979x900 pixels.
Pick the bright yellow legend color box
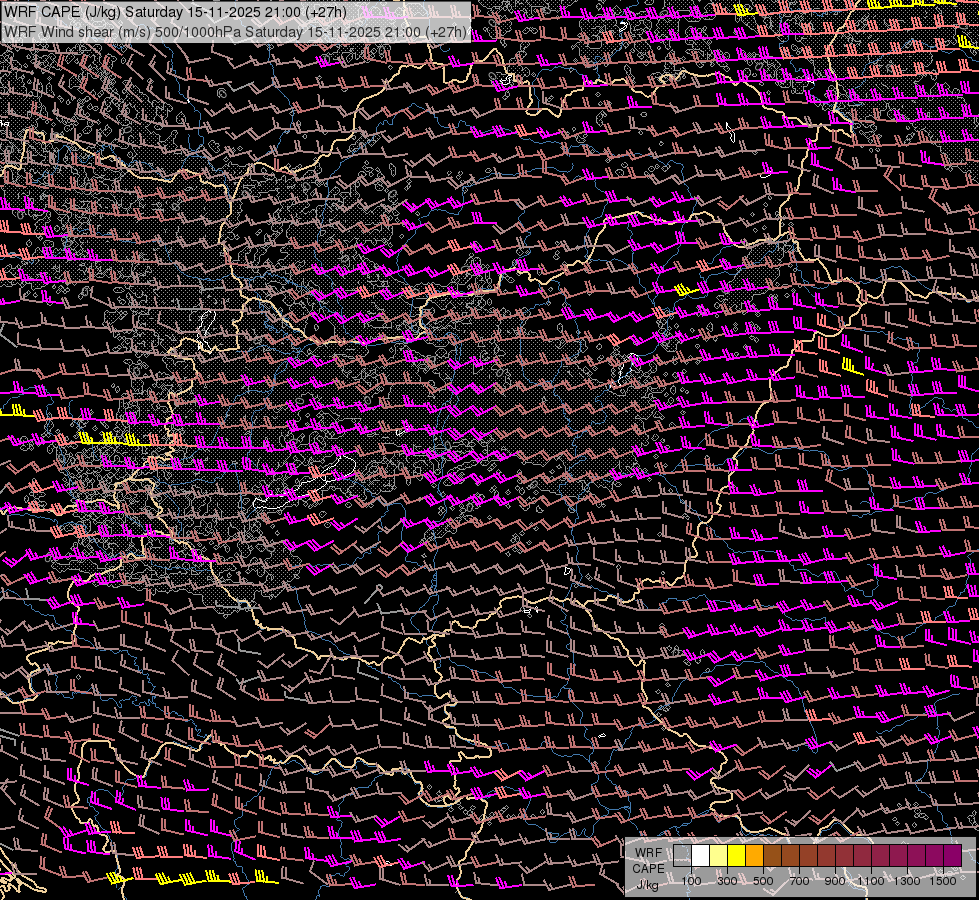point(736,855)
